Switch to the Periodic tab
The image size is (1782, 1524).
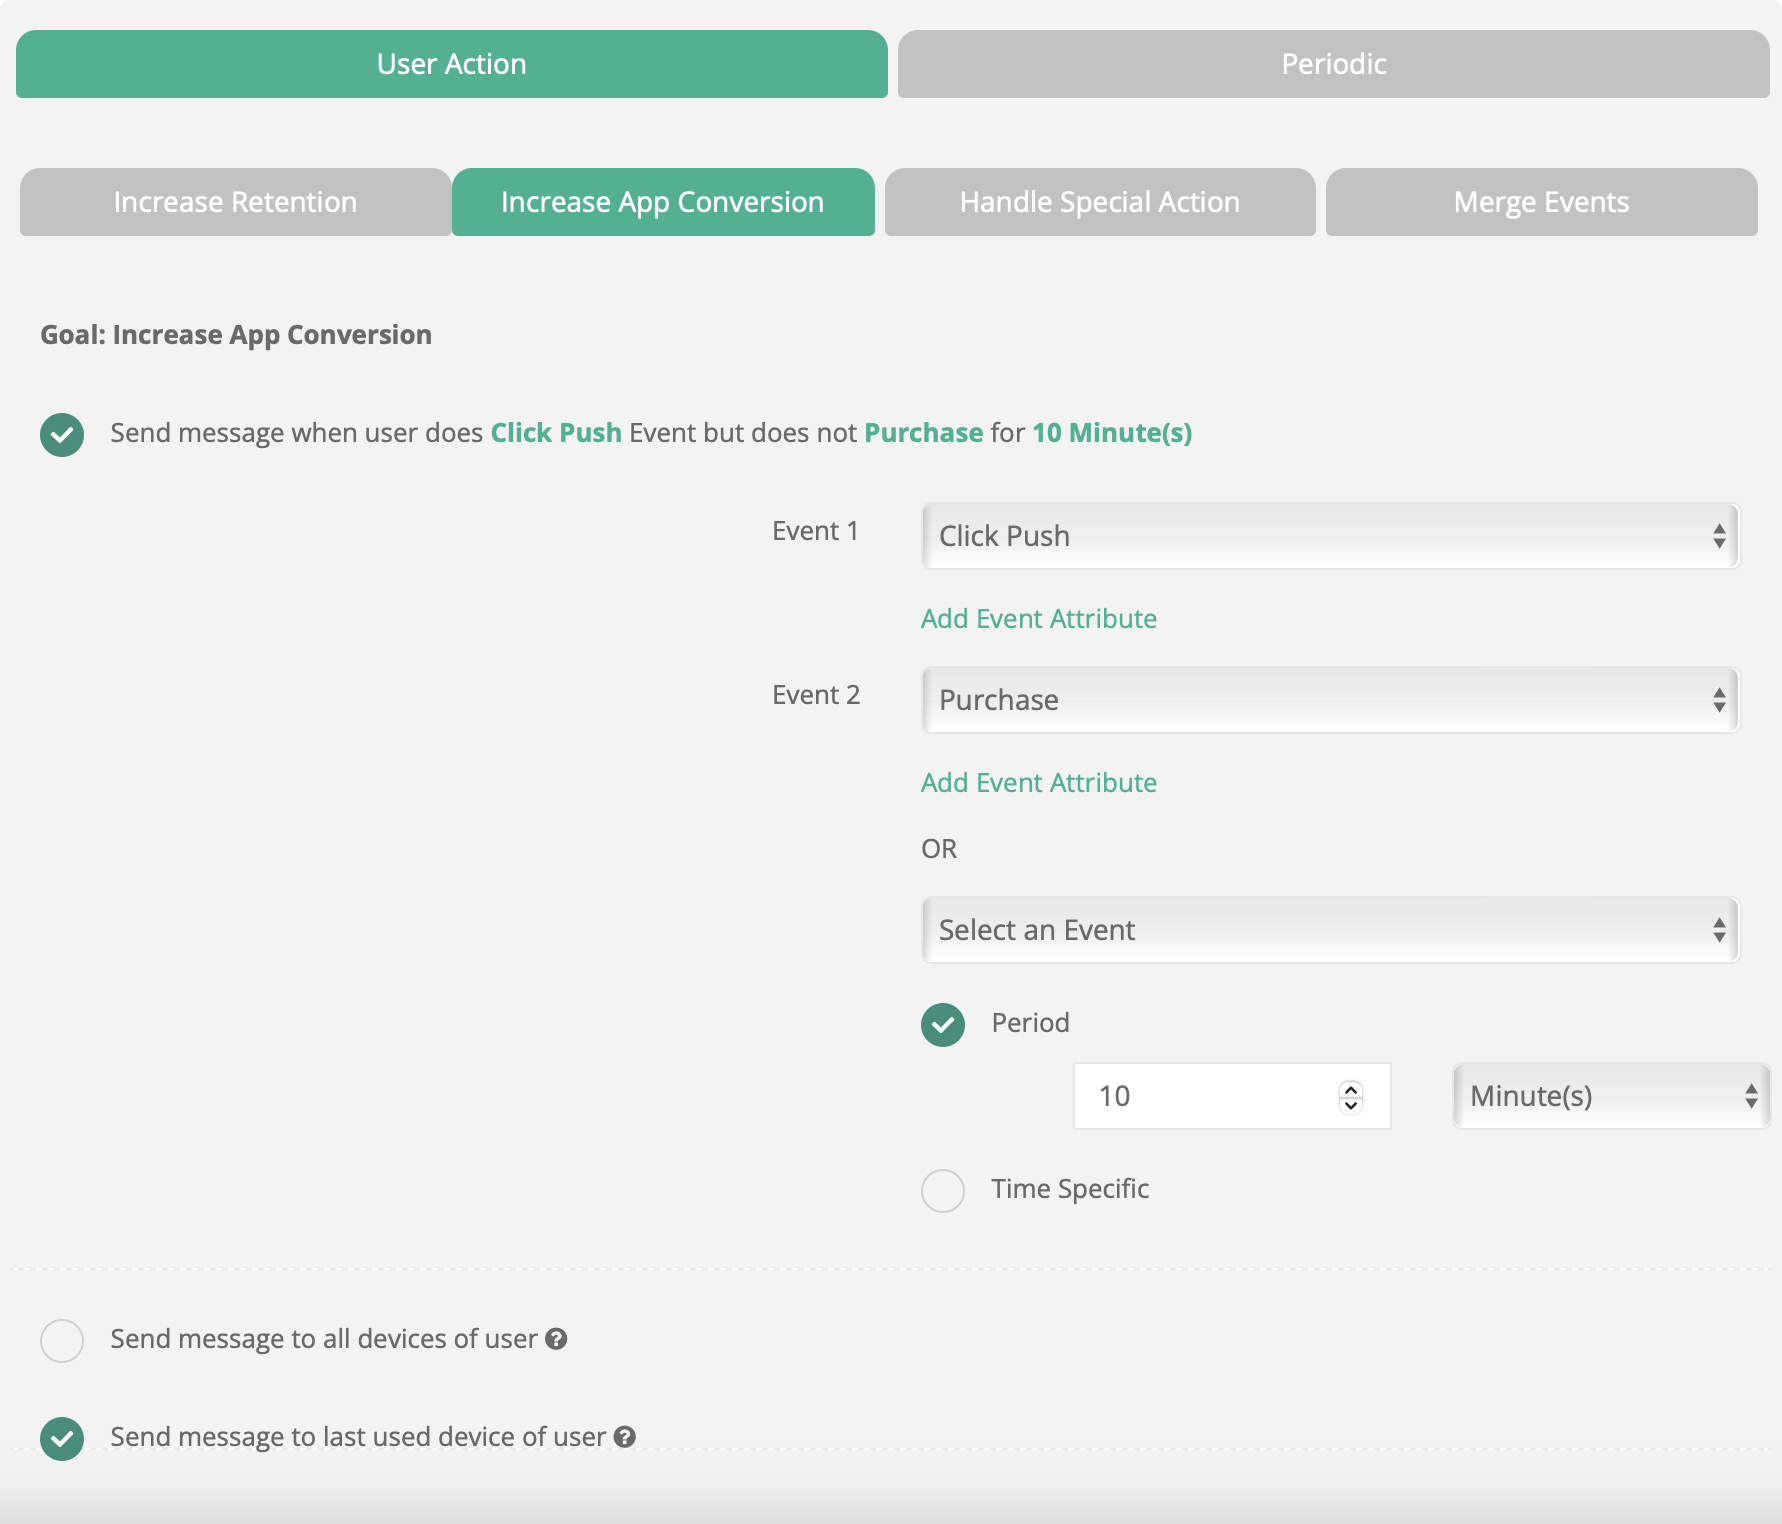point(1333,64)
